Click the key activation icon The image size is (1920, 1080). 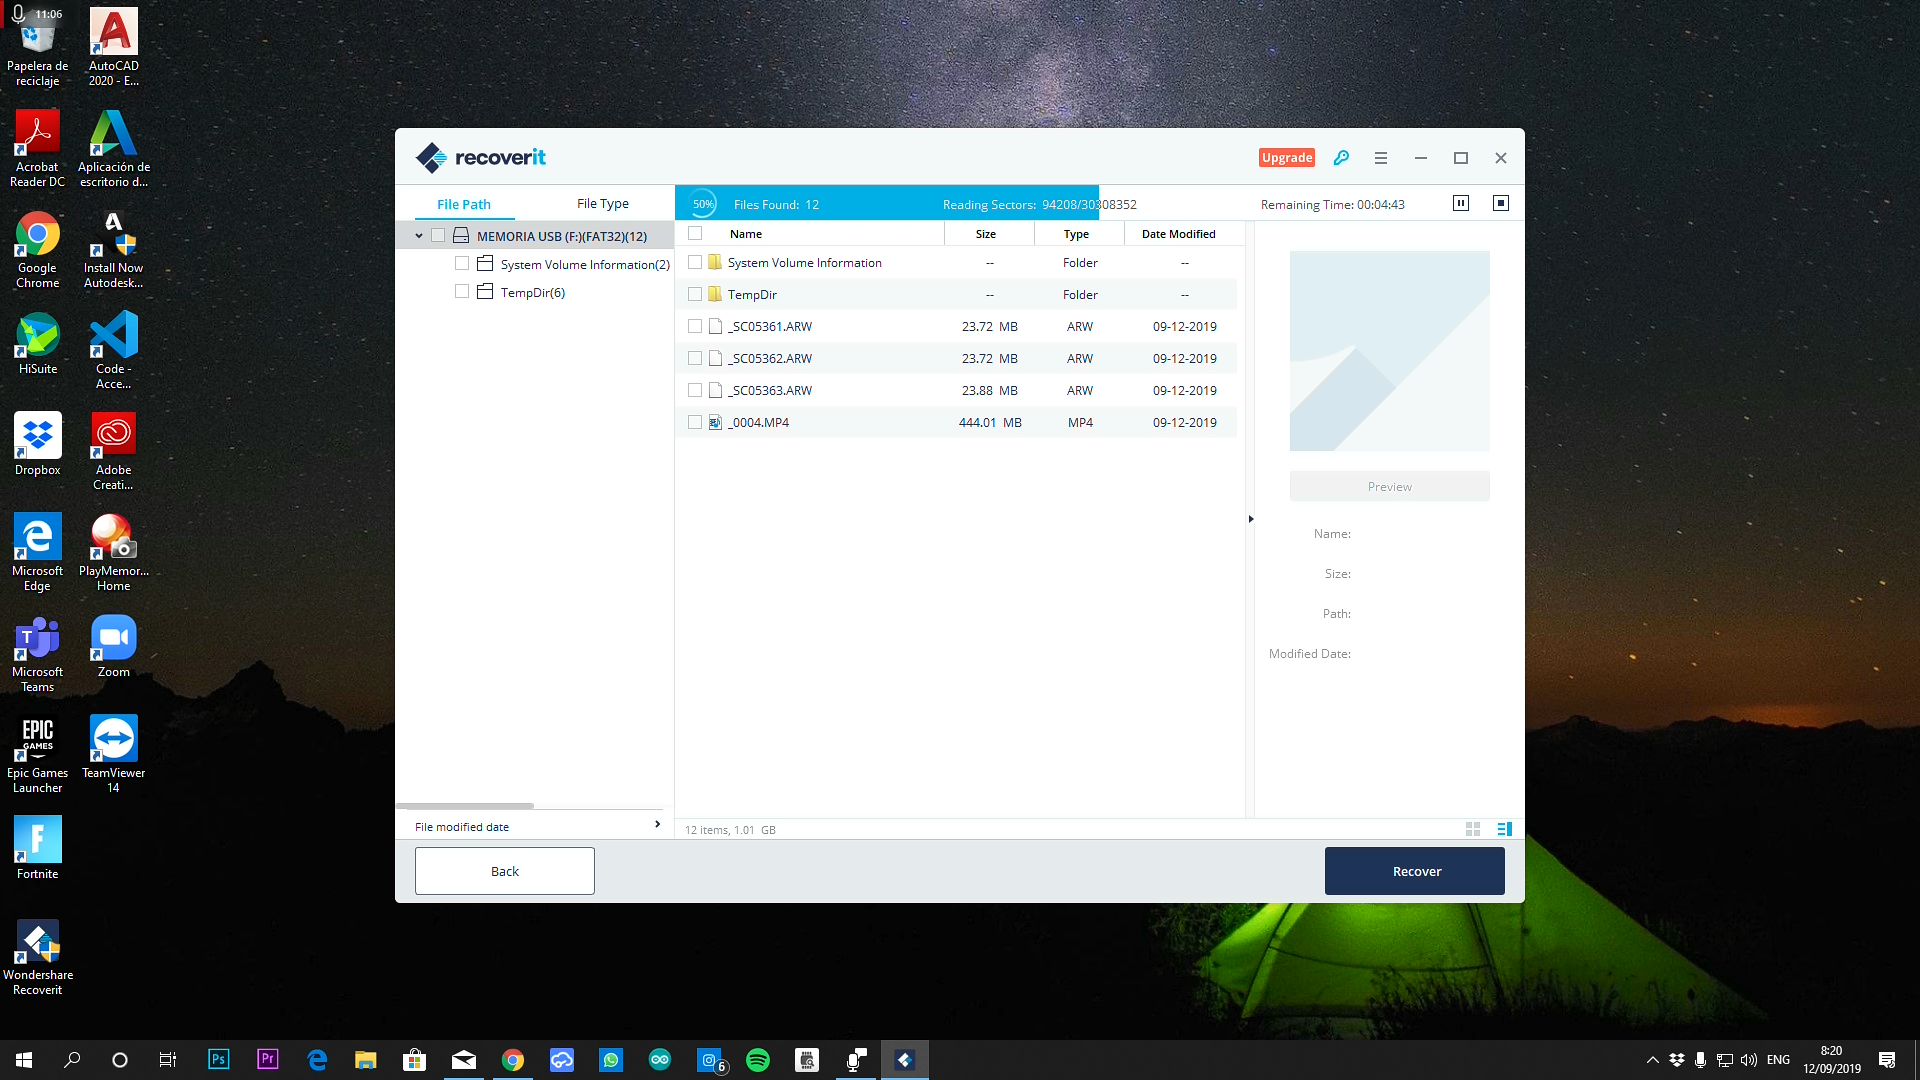[x=1341, y=158]
